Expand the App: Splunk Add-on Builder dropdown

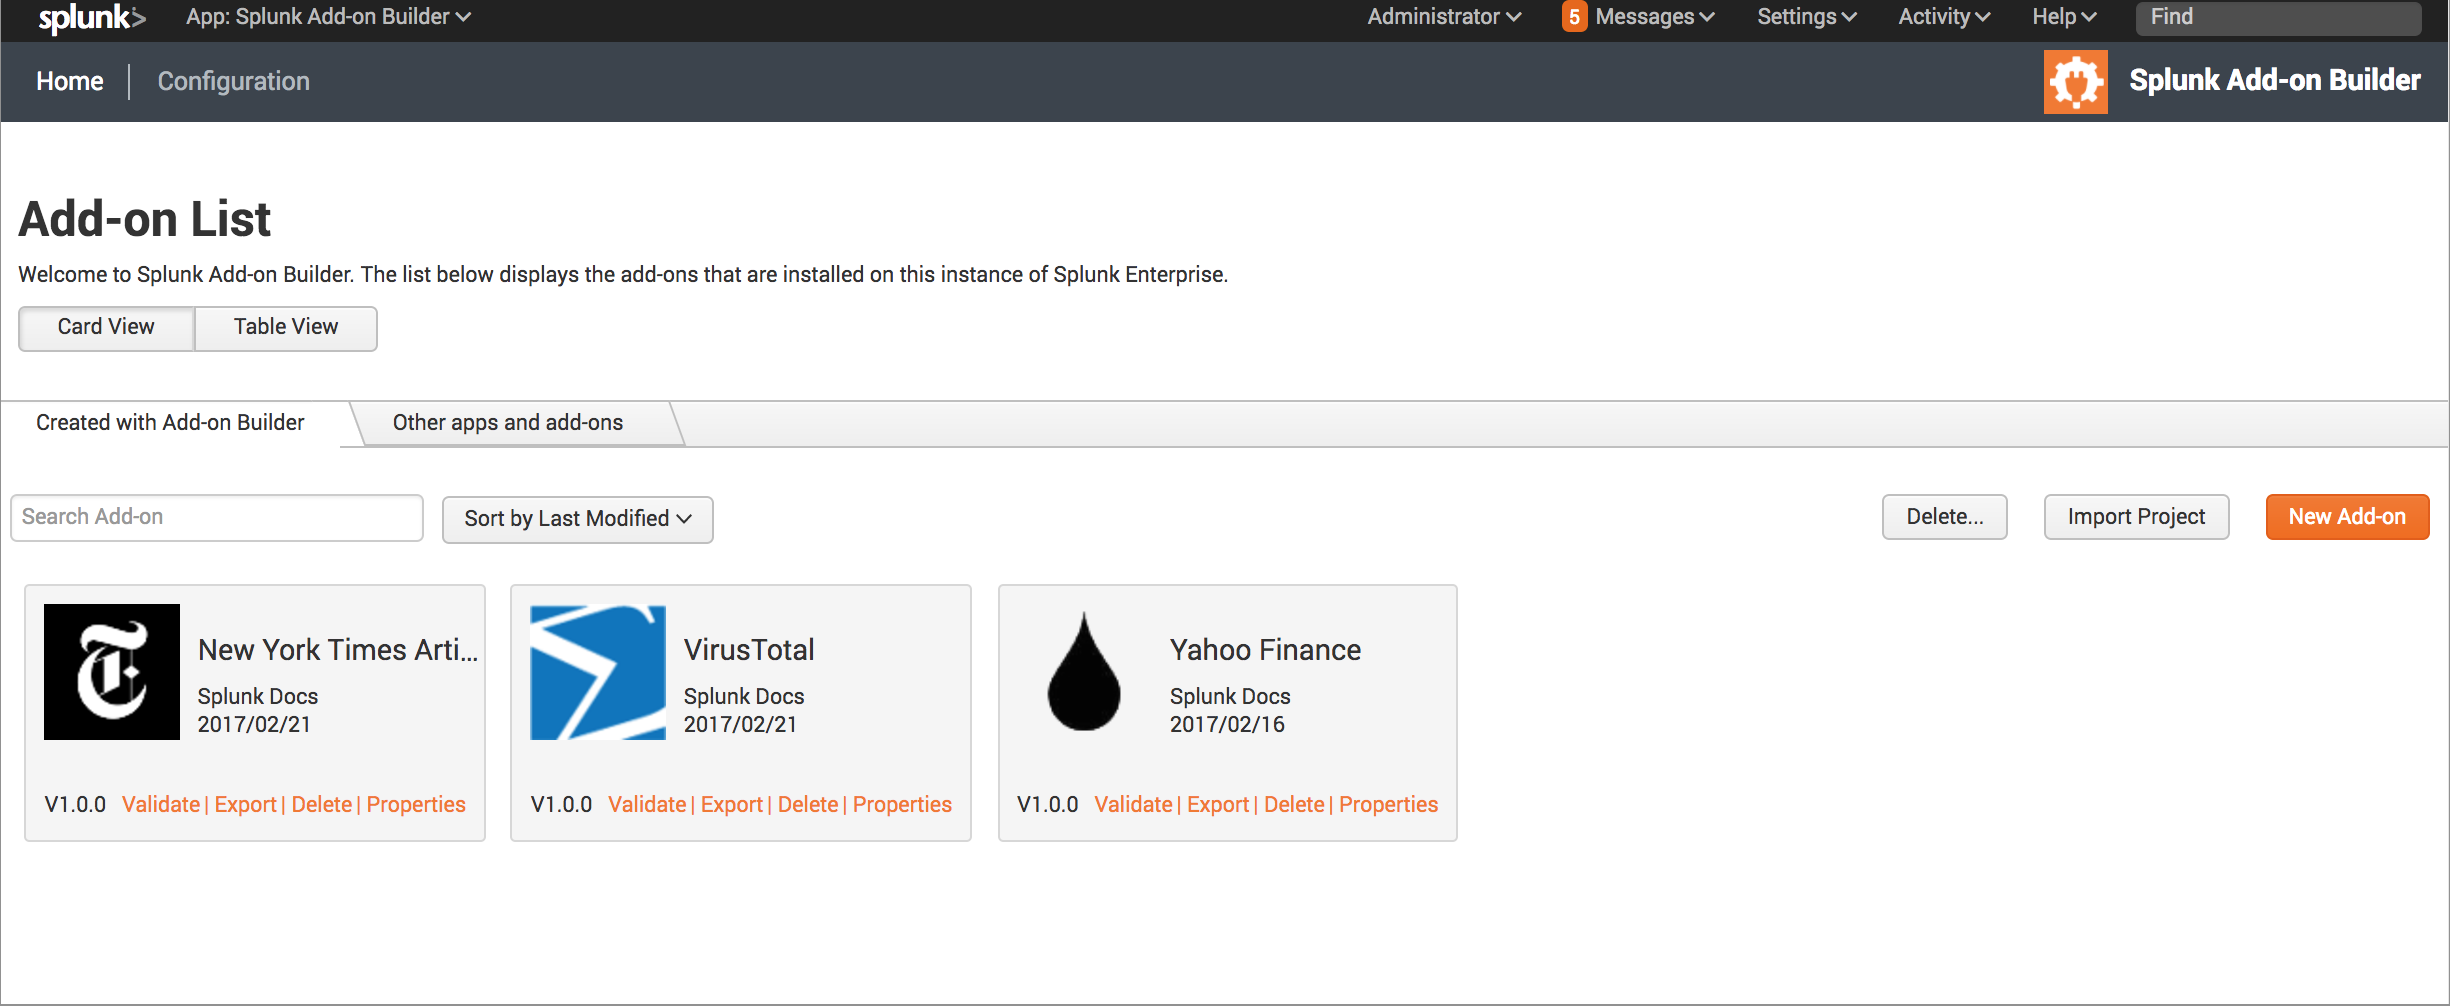click(328, 17)
